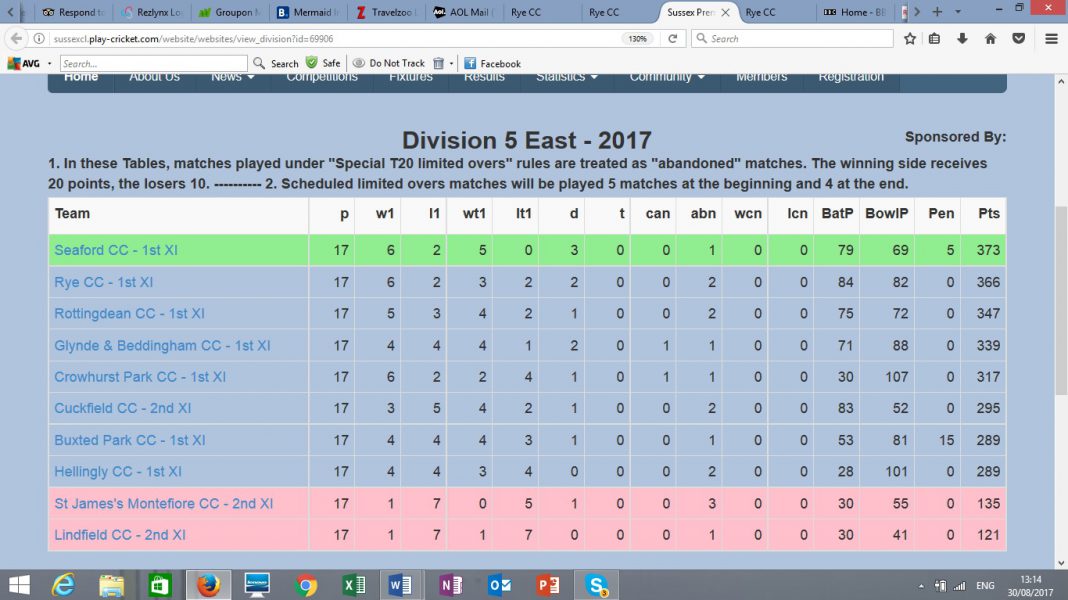Expand the Statistics dropdown menu

566,77
